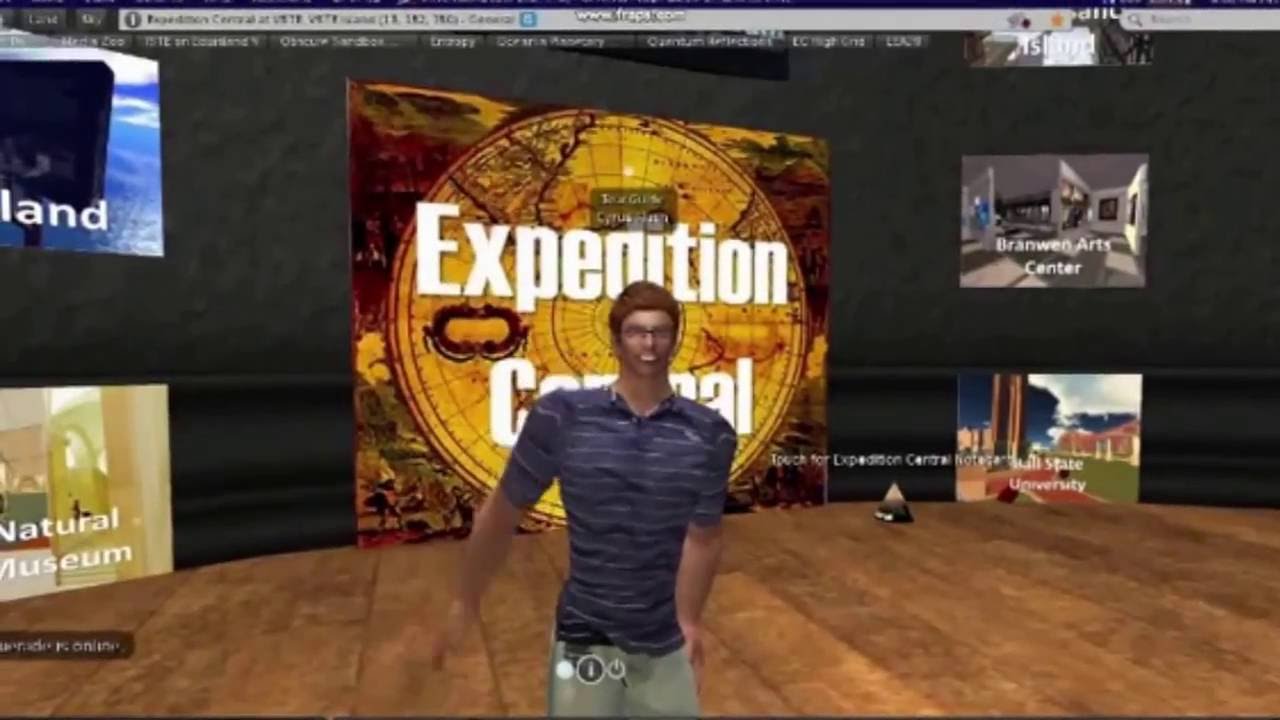Open the Entropy favorites landmark
1280x720 pixels.
pyautogui.click(x=452, y=42)
